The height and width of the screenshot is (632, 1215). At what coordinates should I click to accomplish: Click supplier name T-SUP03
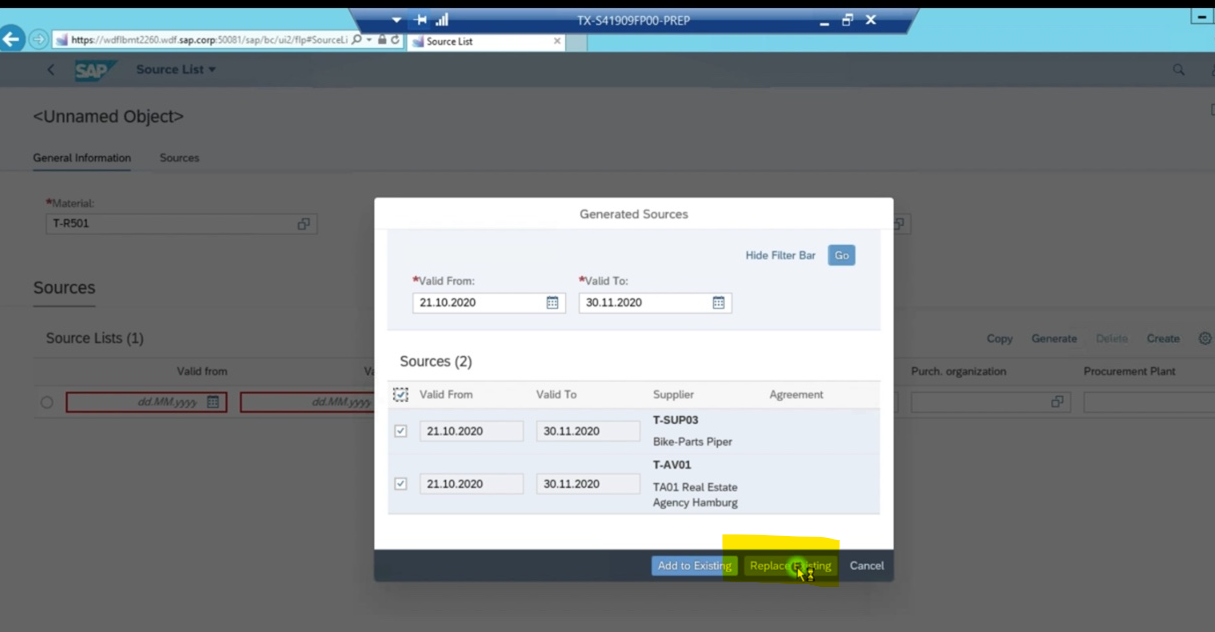tap(676, 421)
